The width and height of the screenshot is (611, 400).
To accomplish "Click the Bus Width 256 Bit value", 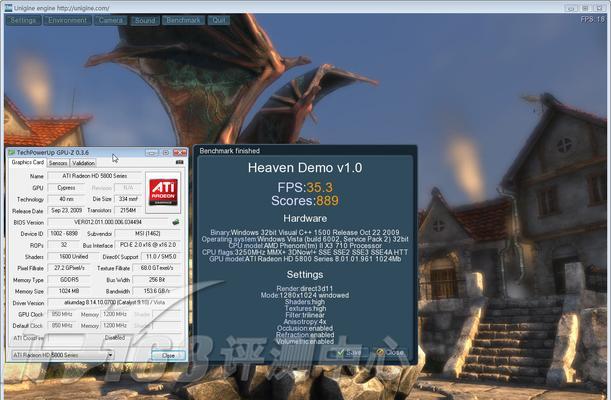I will click(x=157, y=280).
